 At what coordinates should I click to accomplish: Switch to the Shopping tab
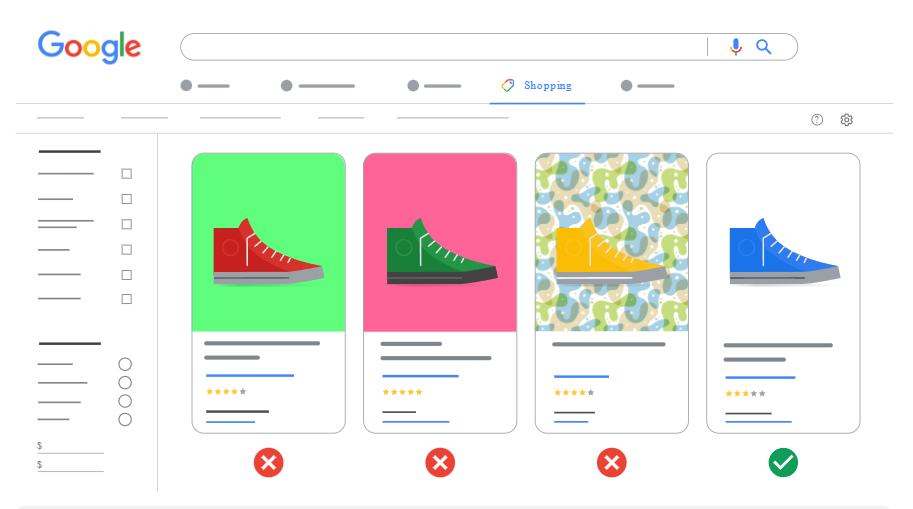pos(537,86)
